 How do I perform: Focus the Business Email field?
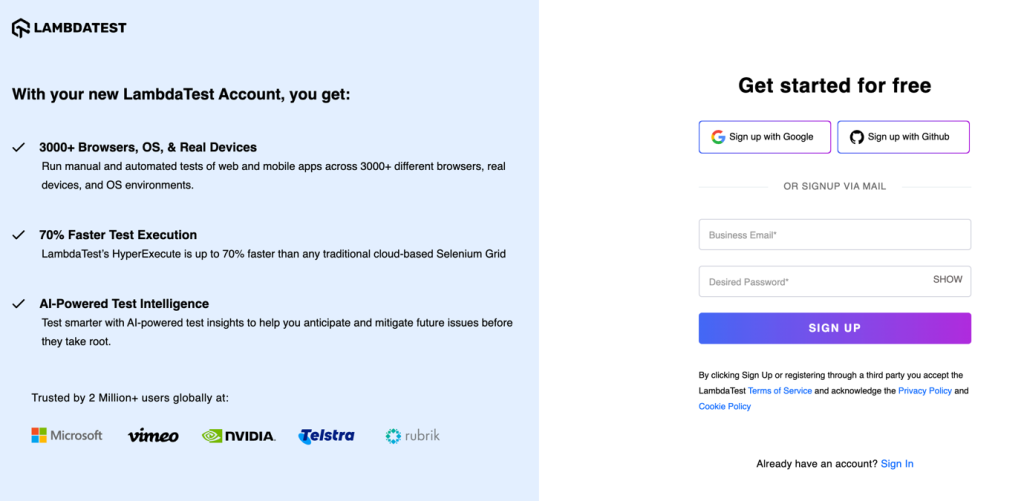[x=835, y=234]
